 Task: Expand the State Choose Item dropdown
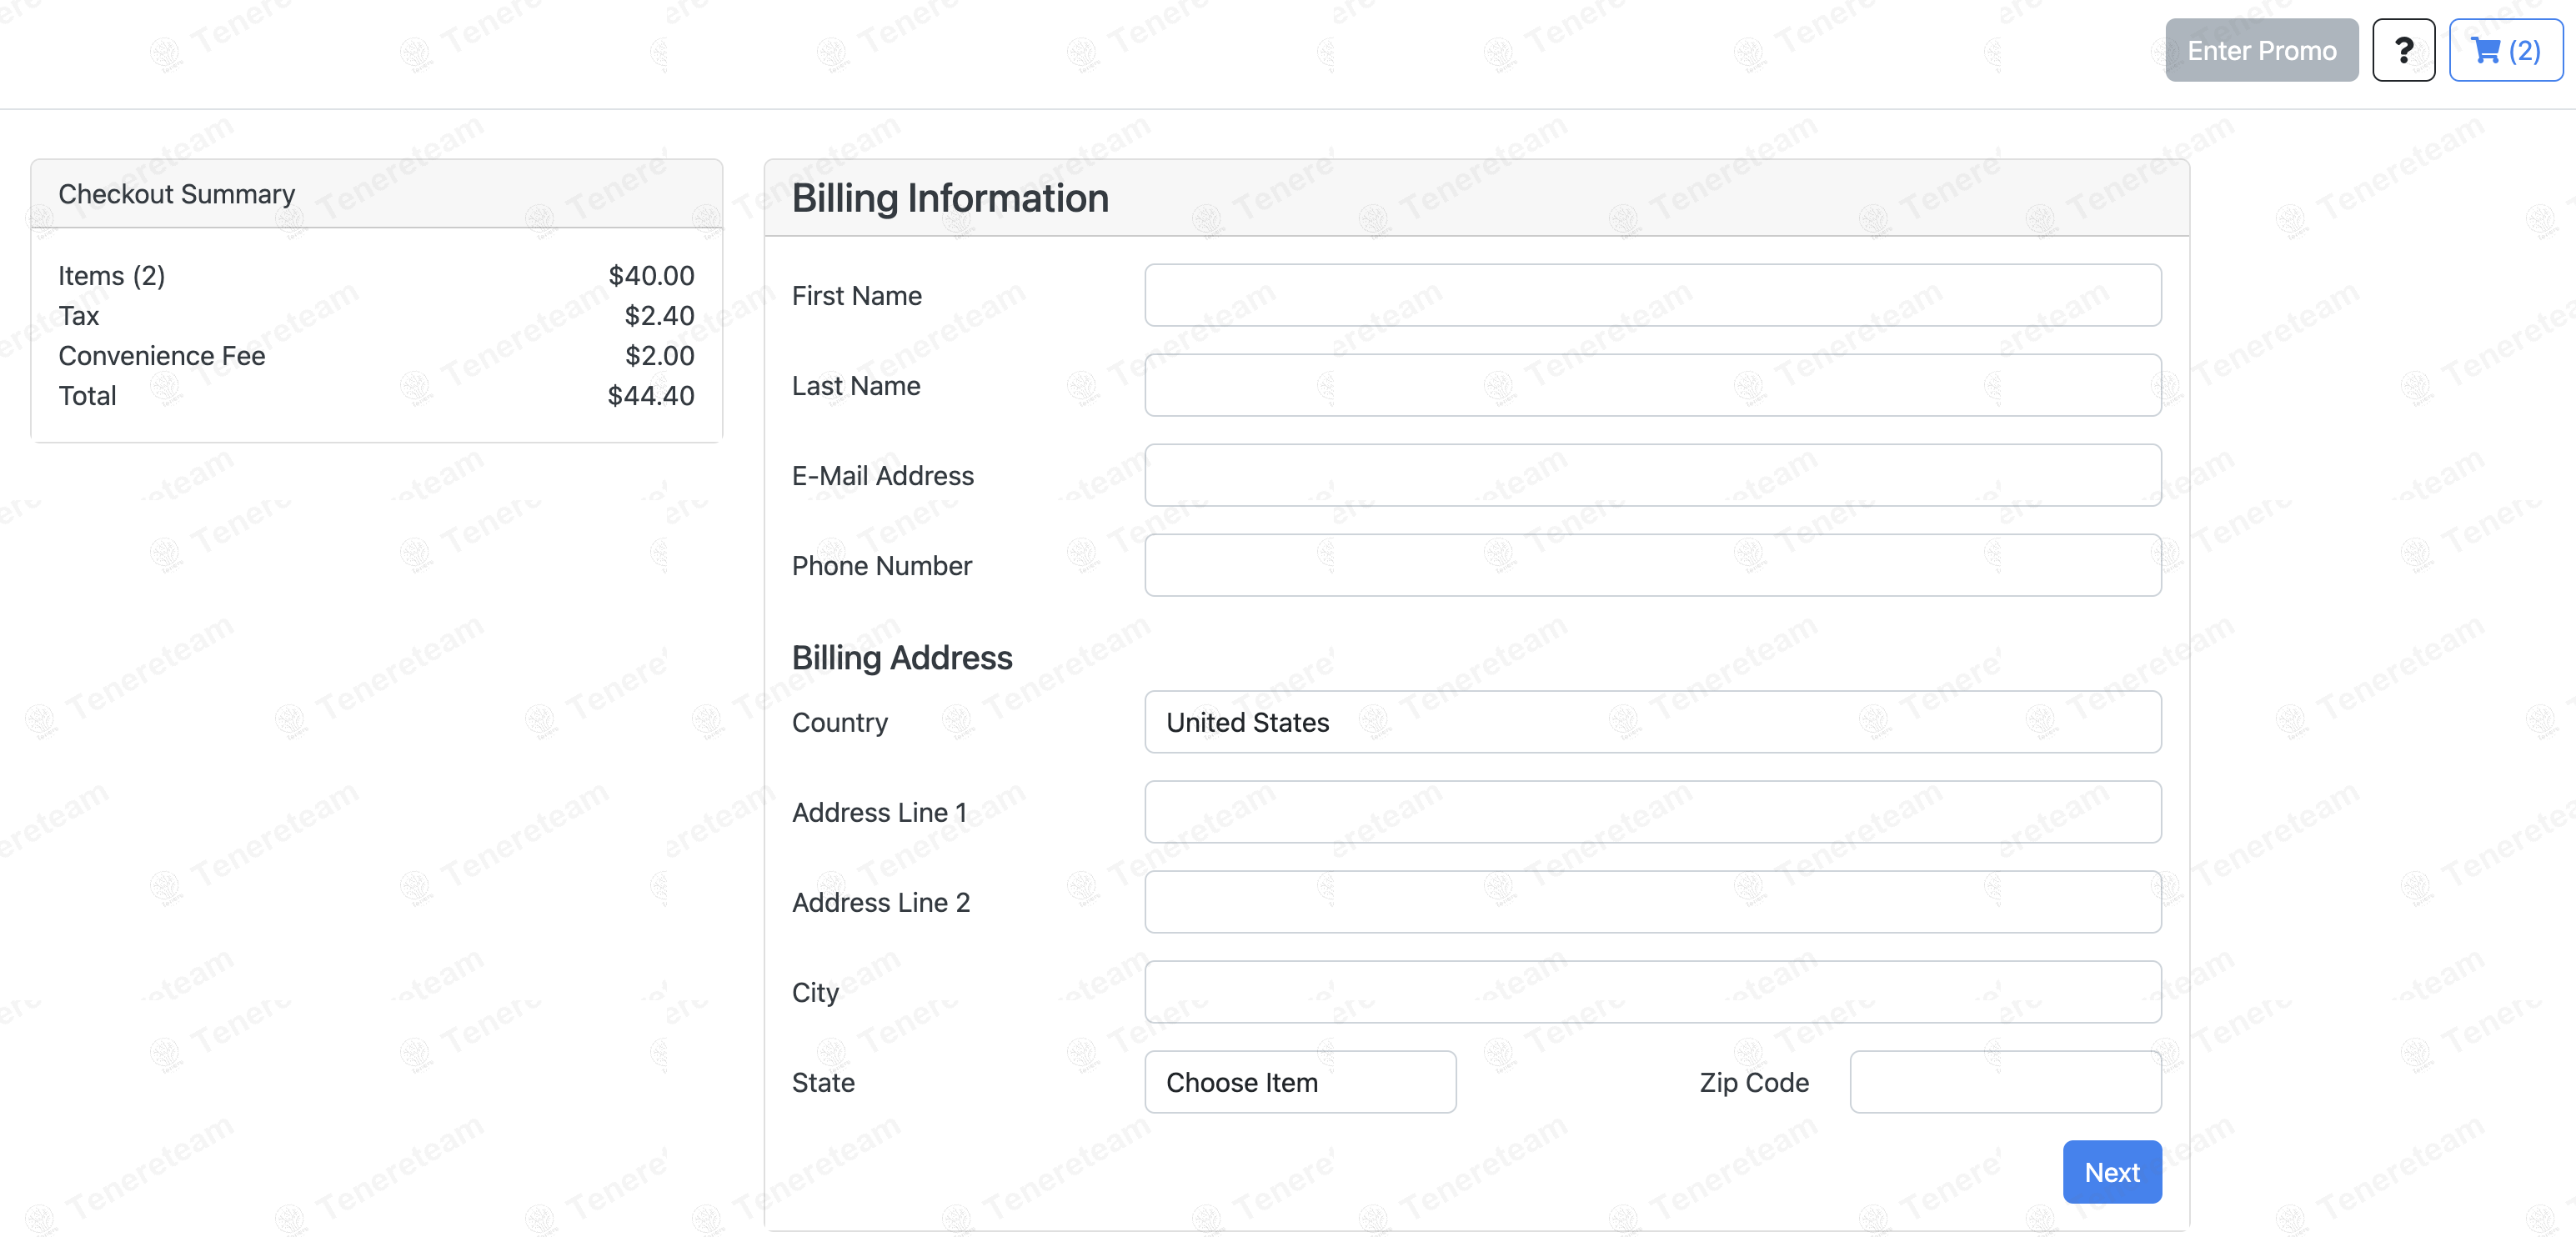(x=1299, y=1082)
